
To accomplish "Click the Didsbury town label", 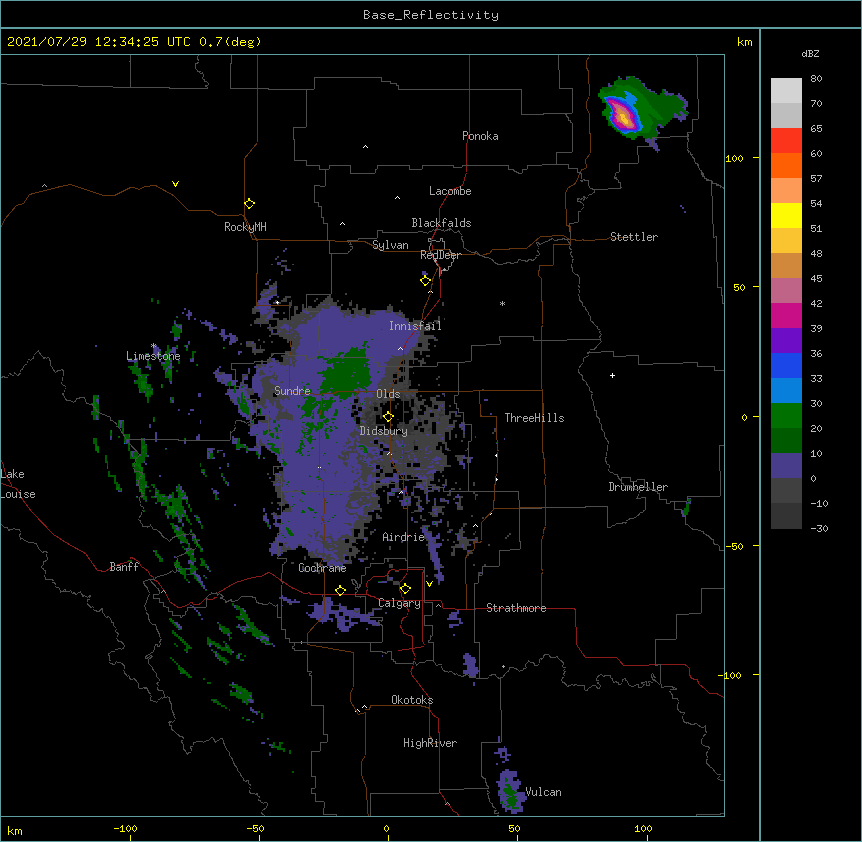I will pyautogui.click(x=383, y=431).
